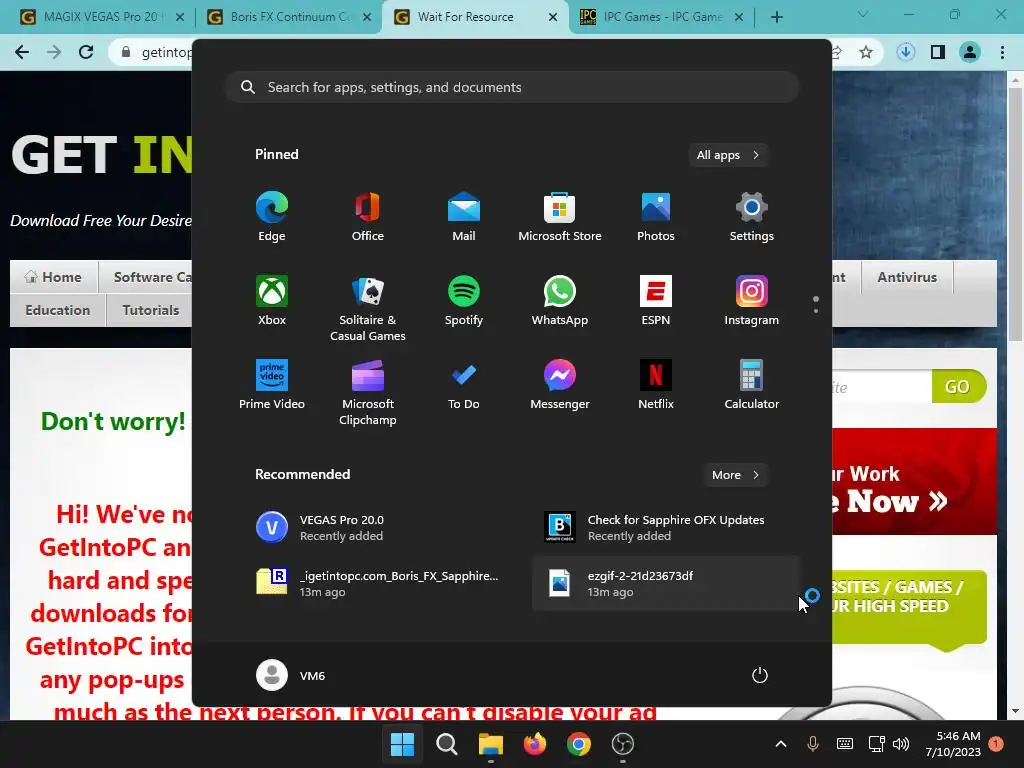Viewport: 1024px width, 768px height.
Task: Open Chrome three-dot menu
Action: pos(1002,52)
